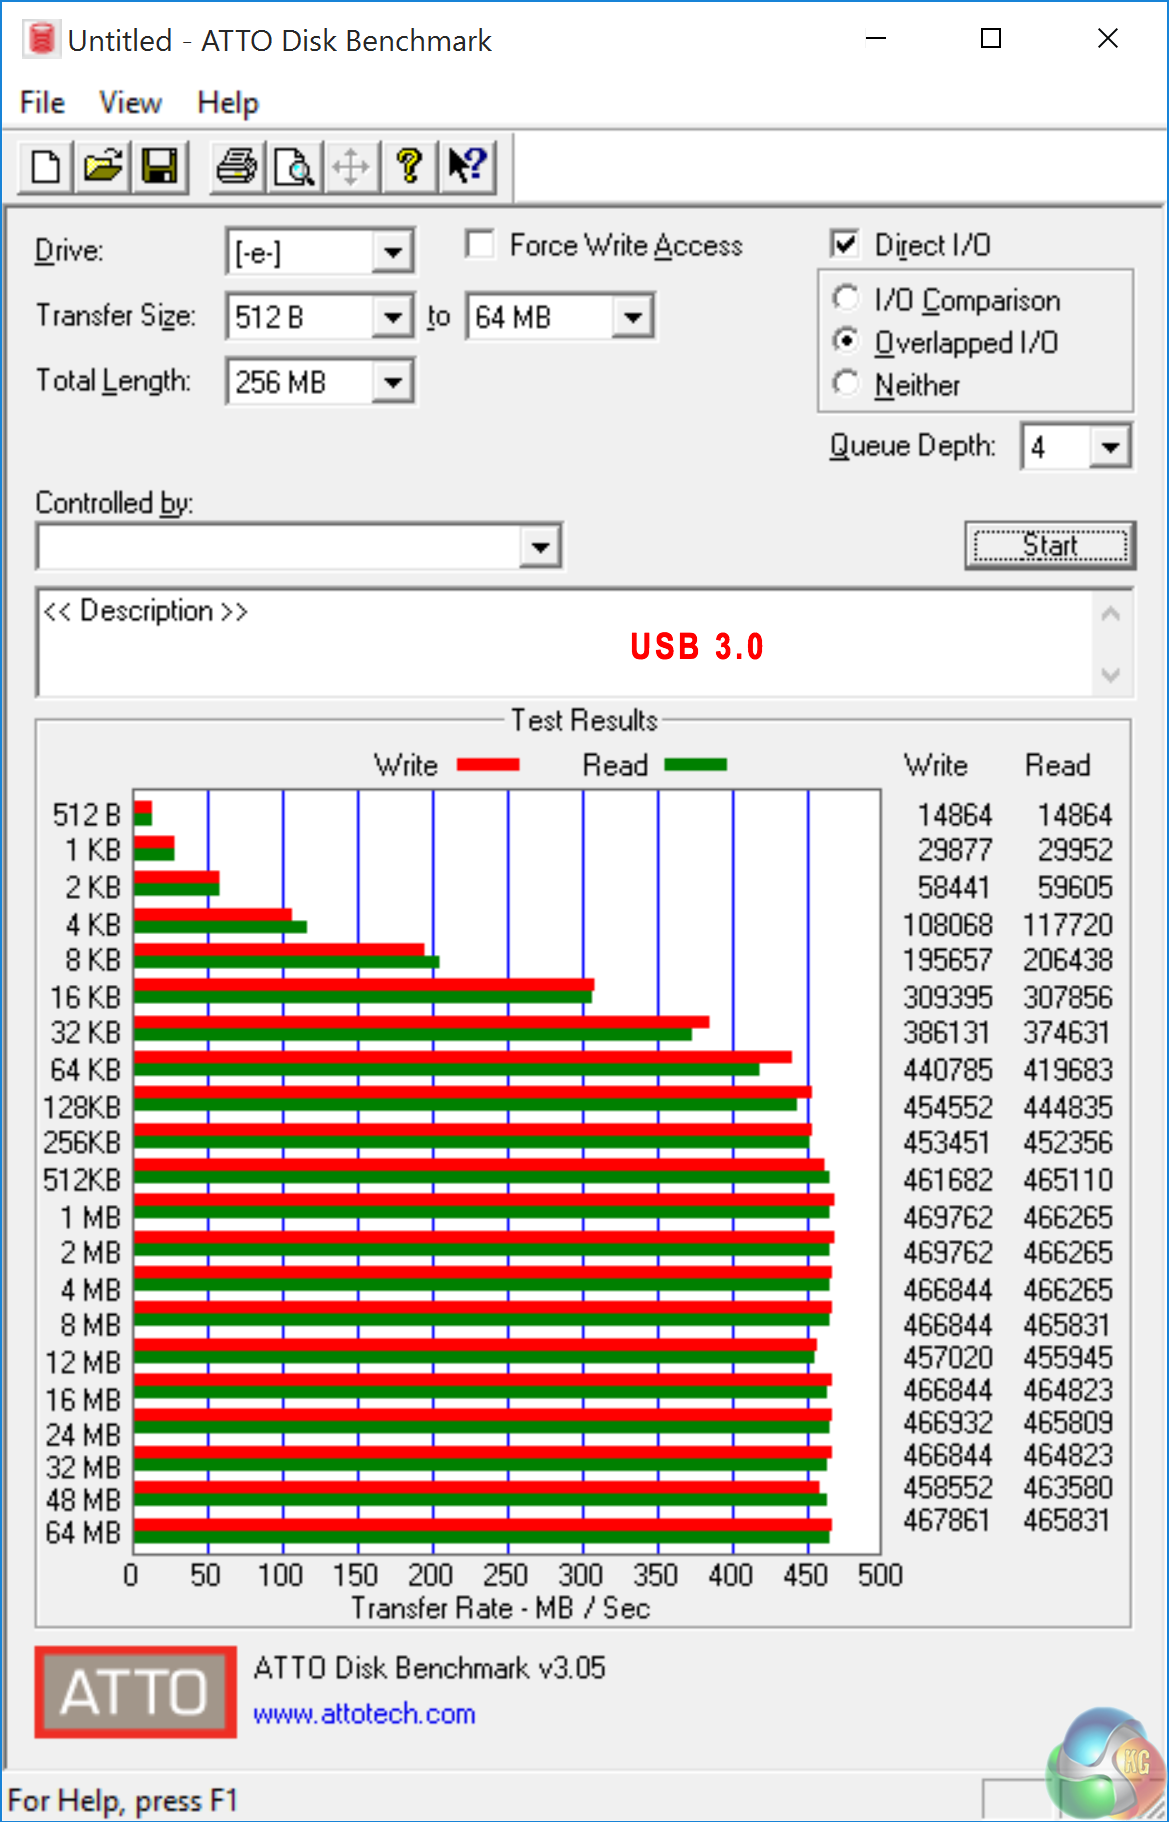
Task: Click the write value 467861 for 64 MB
Action: [948, 1520]
